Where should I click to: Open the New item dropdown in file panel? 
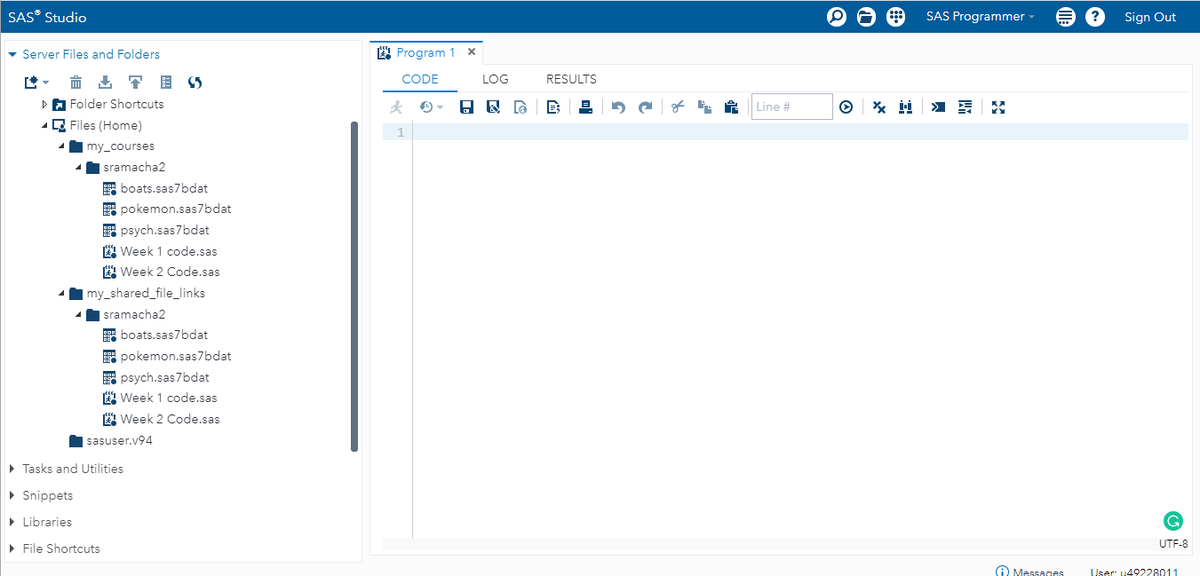coord(37,82)
